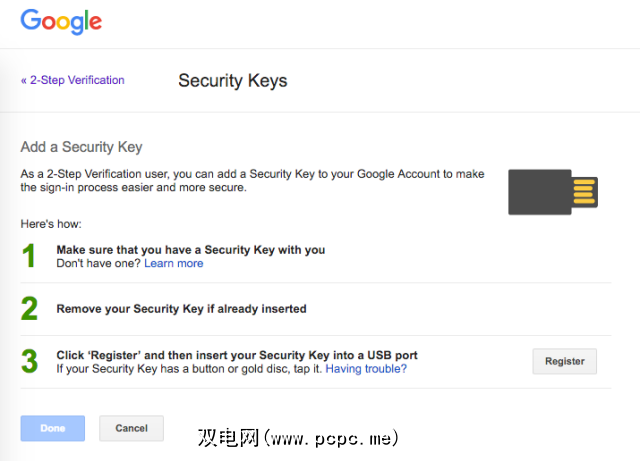Click the blue Done button
This screenshot has width=640, height=461.
[x=53, y=428]
